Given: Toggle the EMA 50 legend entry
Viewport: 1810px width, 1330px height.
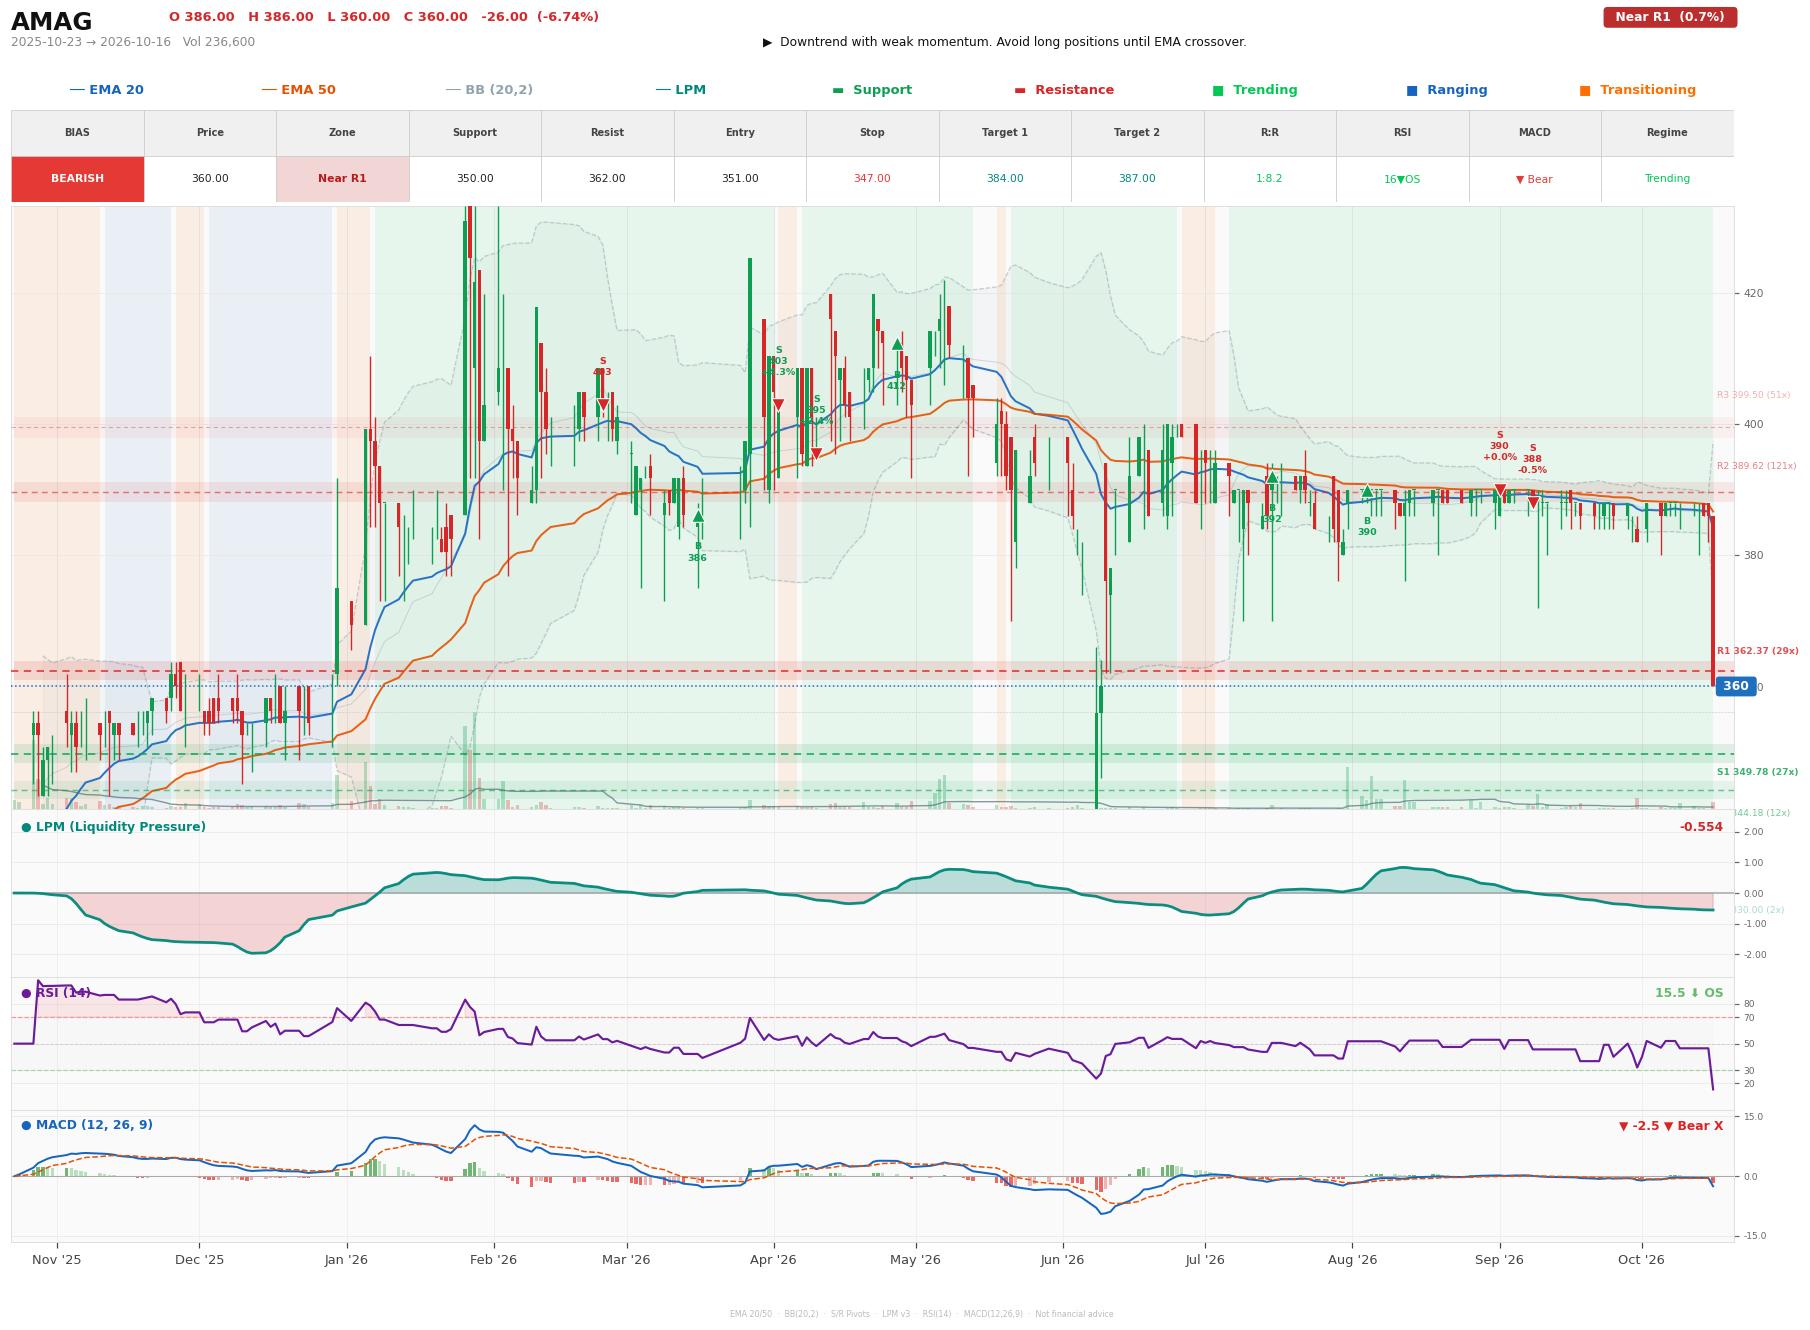Looking at the screenshot, I should coord(298,90).
